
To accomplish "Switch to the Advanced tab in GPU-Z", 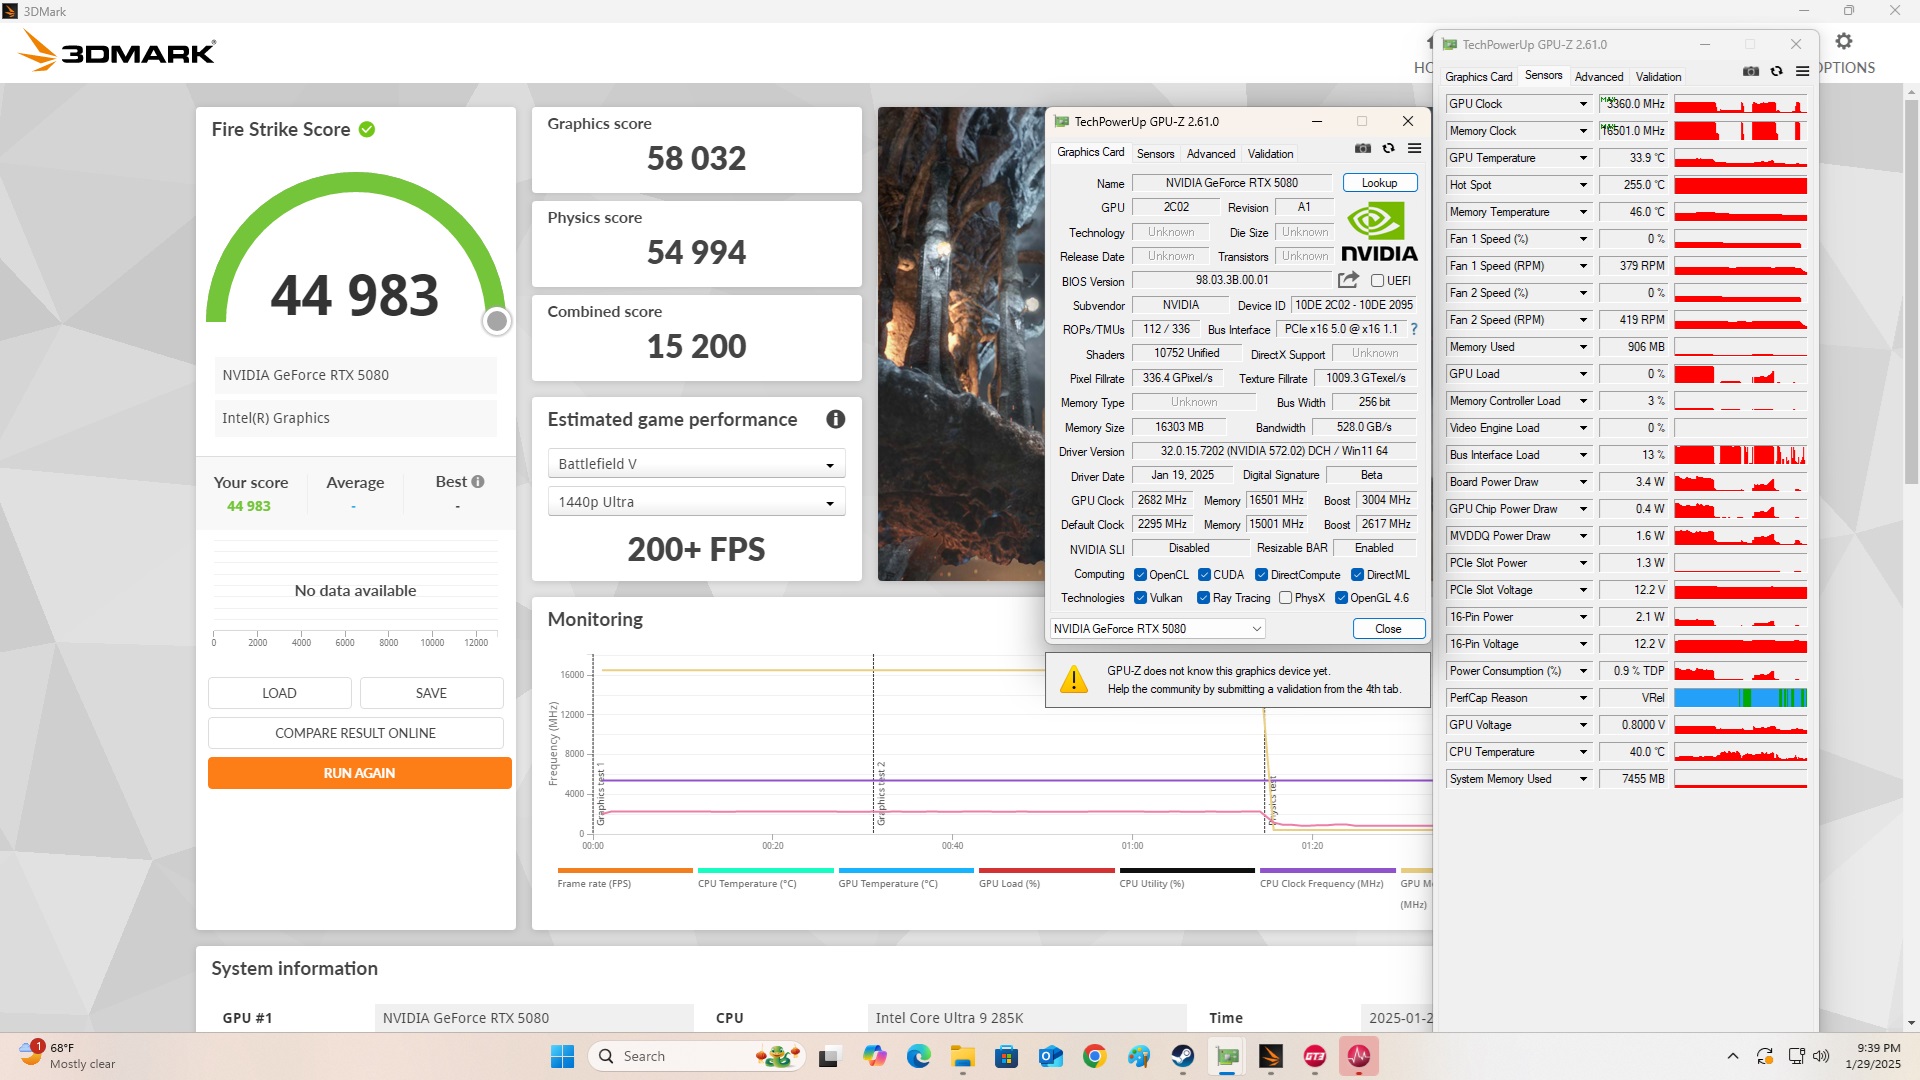I will click(x=1210, y=154).
